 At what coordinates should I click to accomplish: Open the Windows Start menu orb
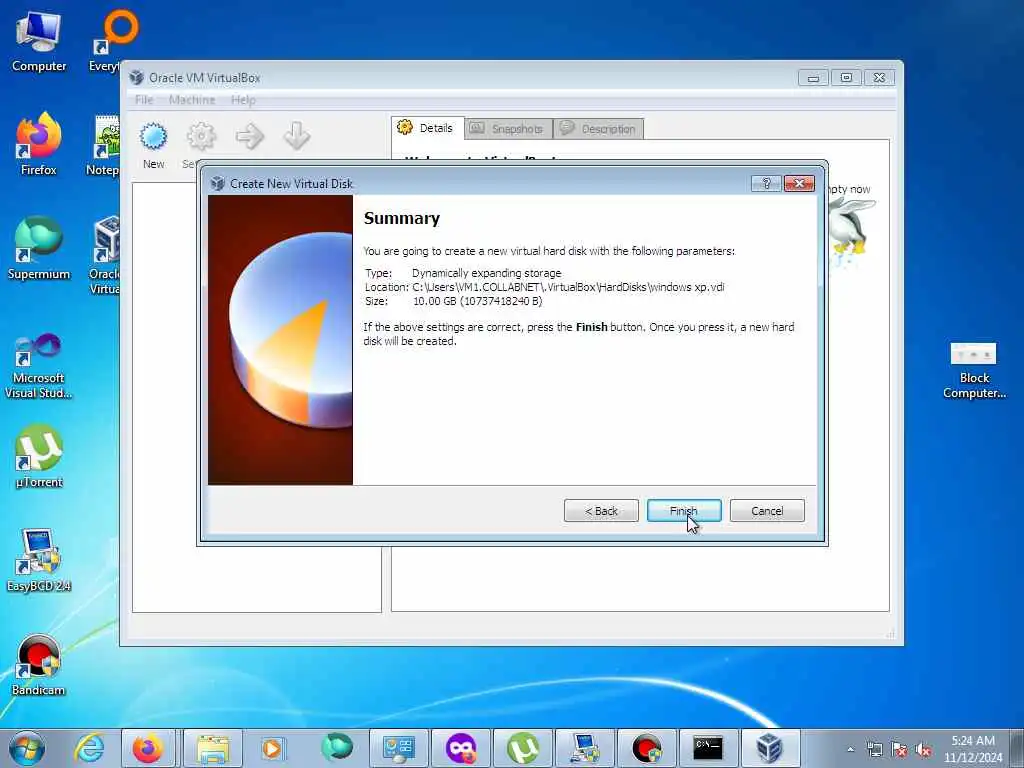pos(27,748)
